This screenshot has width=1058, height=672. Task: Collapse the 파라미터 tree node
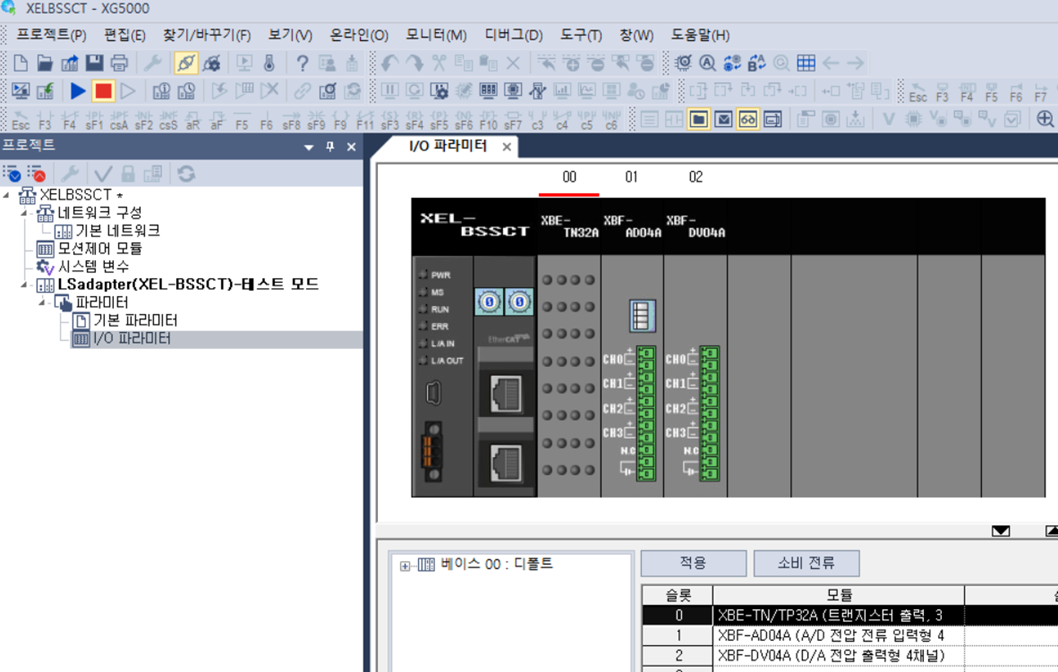click(x=42, y=303)
